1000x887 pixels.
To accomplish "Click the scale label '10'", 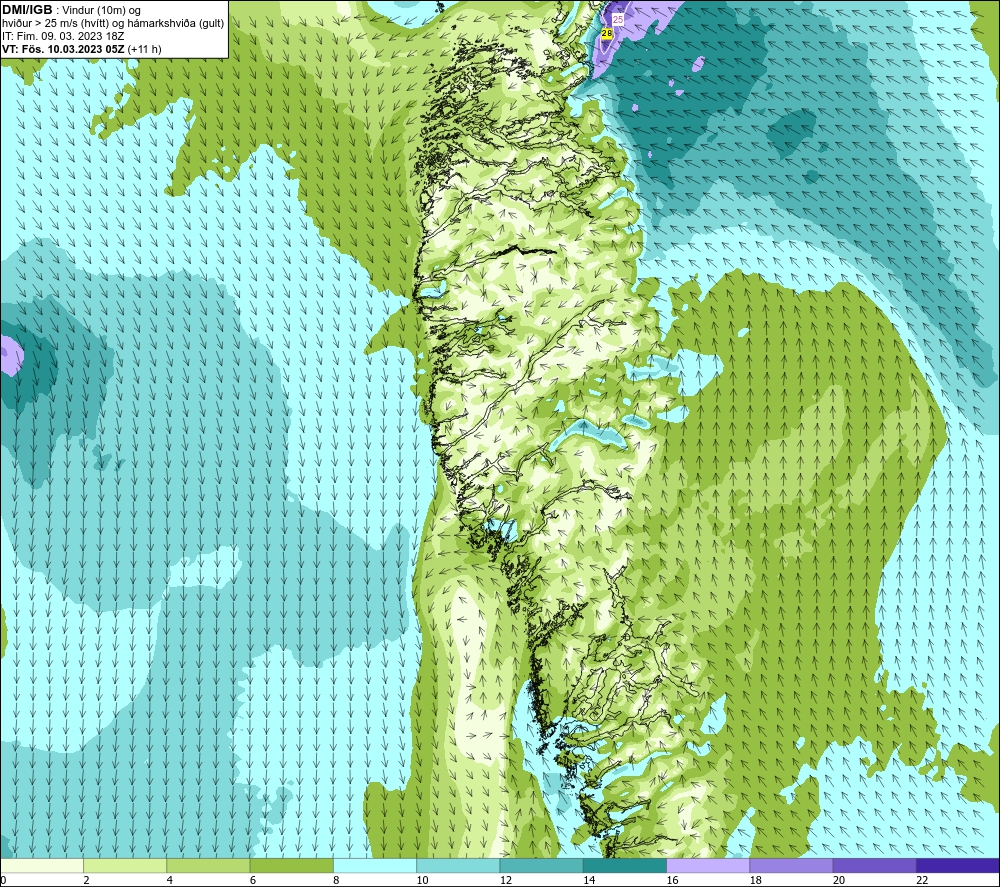I will pyautogui.click(x=422, y=880).
